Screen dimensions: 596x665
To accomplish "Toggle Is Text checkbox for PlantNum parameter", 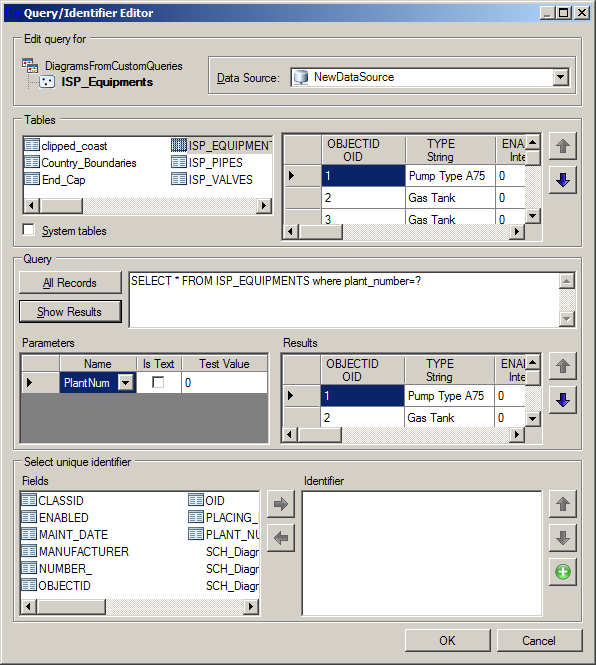I will 158,383.
